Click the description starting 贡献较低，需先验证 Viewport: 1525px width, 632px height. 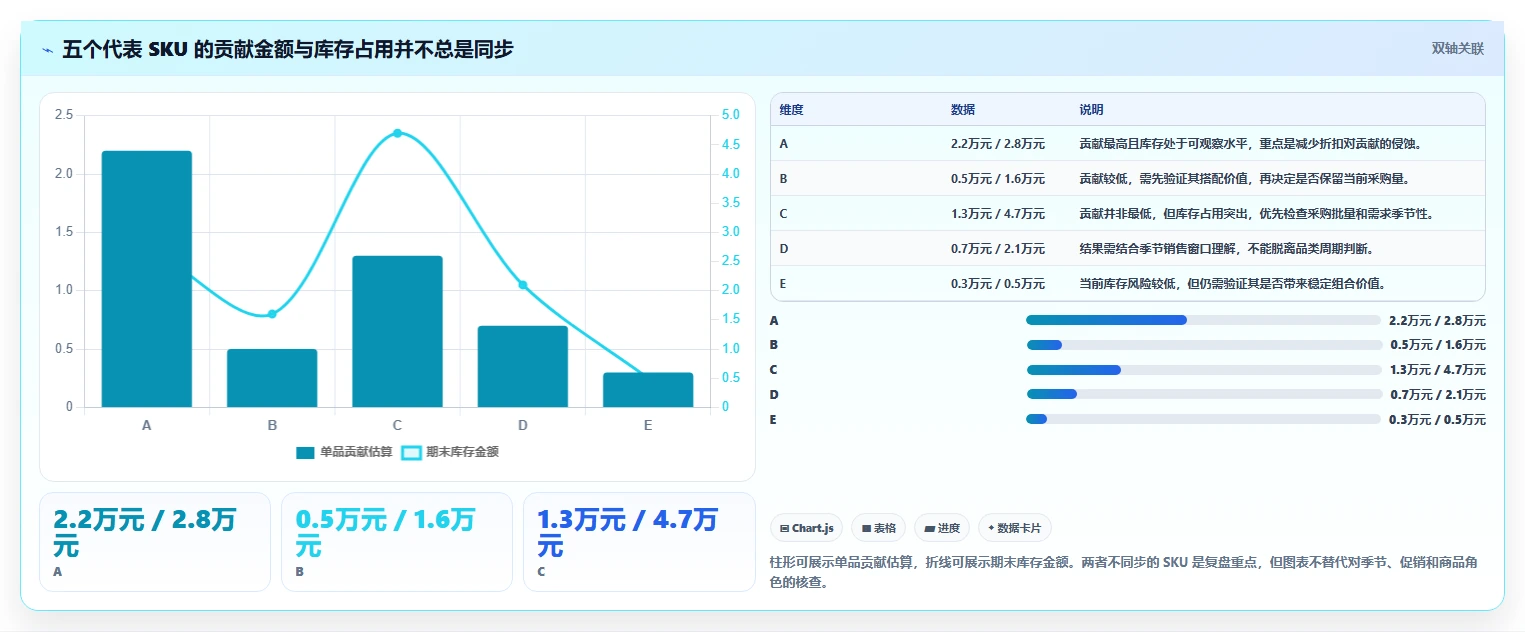1245,179
